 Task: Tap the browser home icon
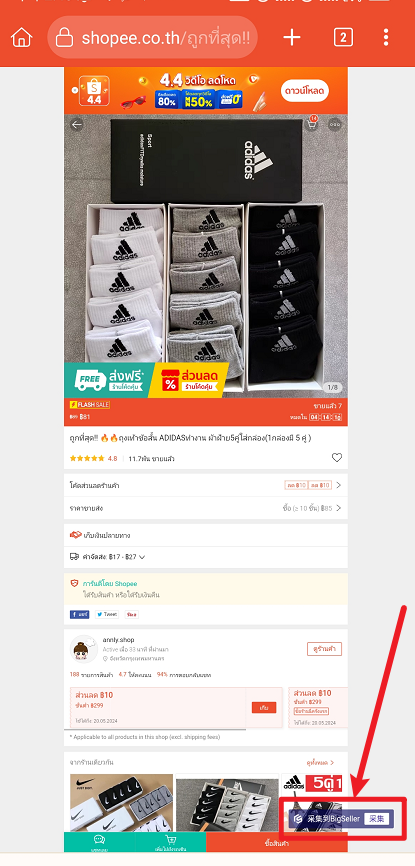[22, 38]
